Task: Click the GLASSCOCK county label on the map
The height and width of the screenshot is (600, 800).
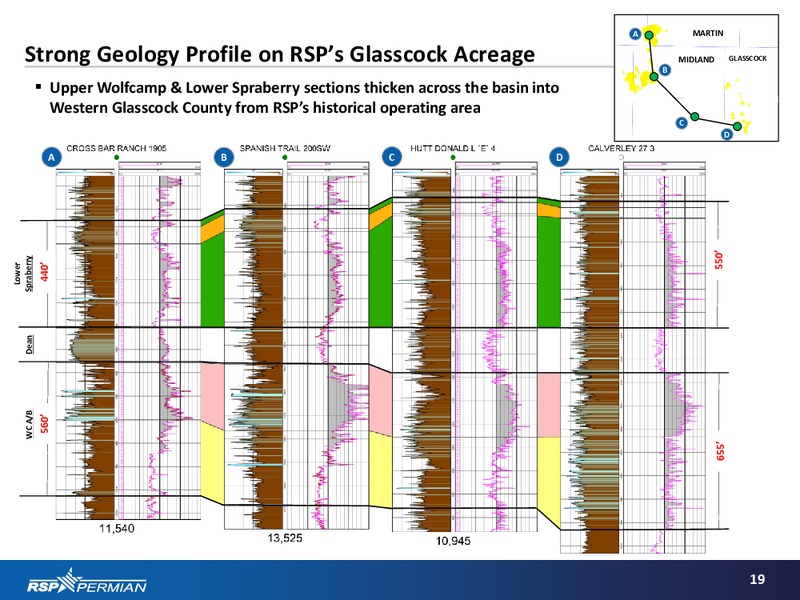Action: point(747,59)
